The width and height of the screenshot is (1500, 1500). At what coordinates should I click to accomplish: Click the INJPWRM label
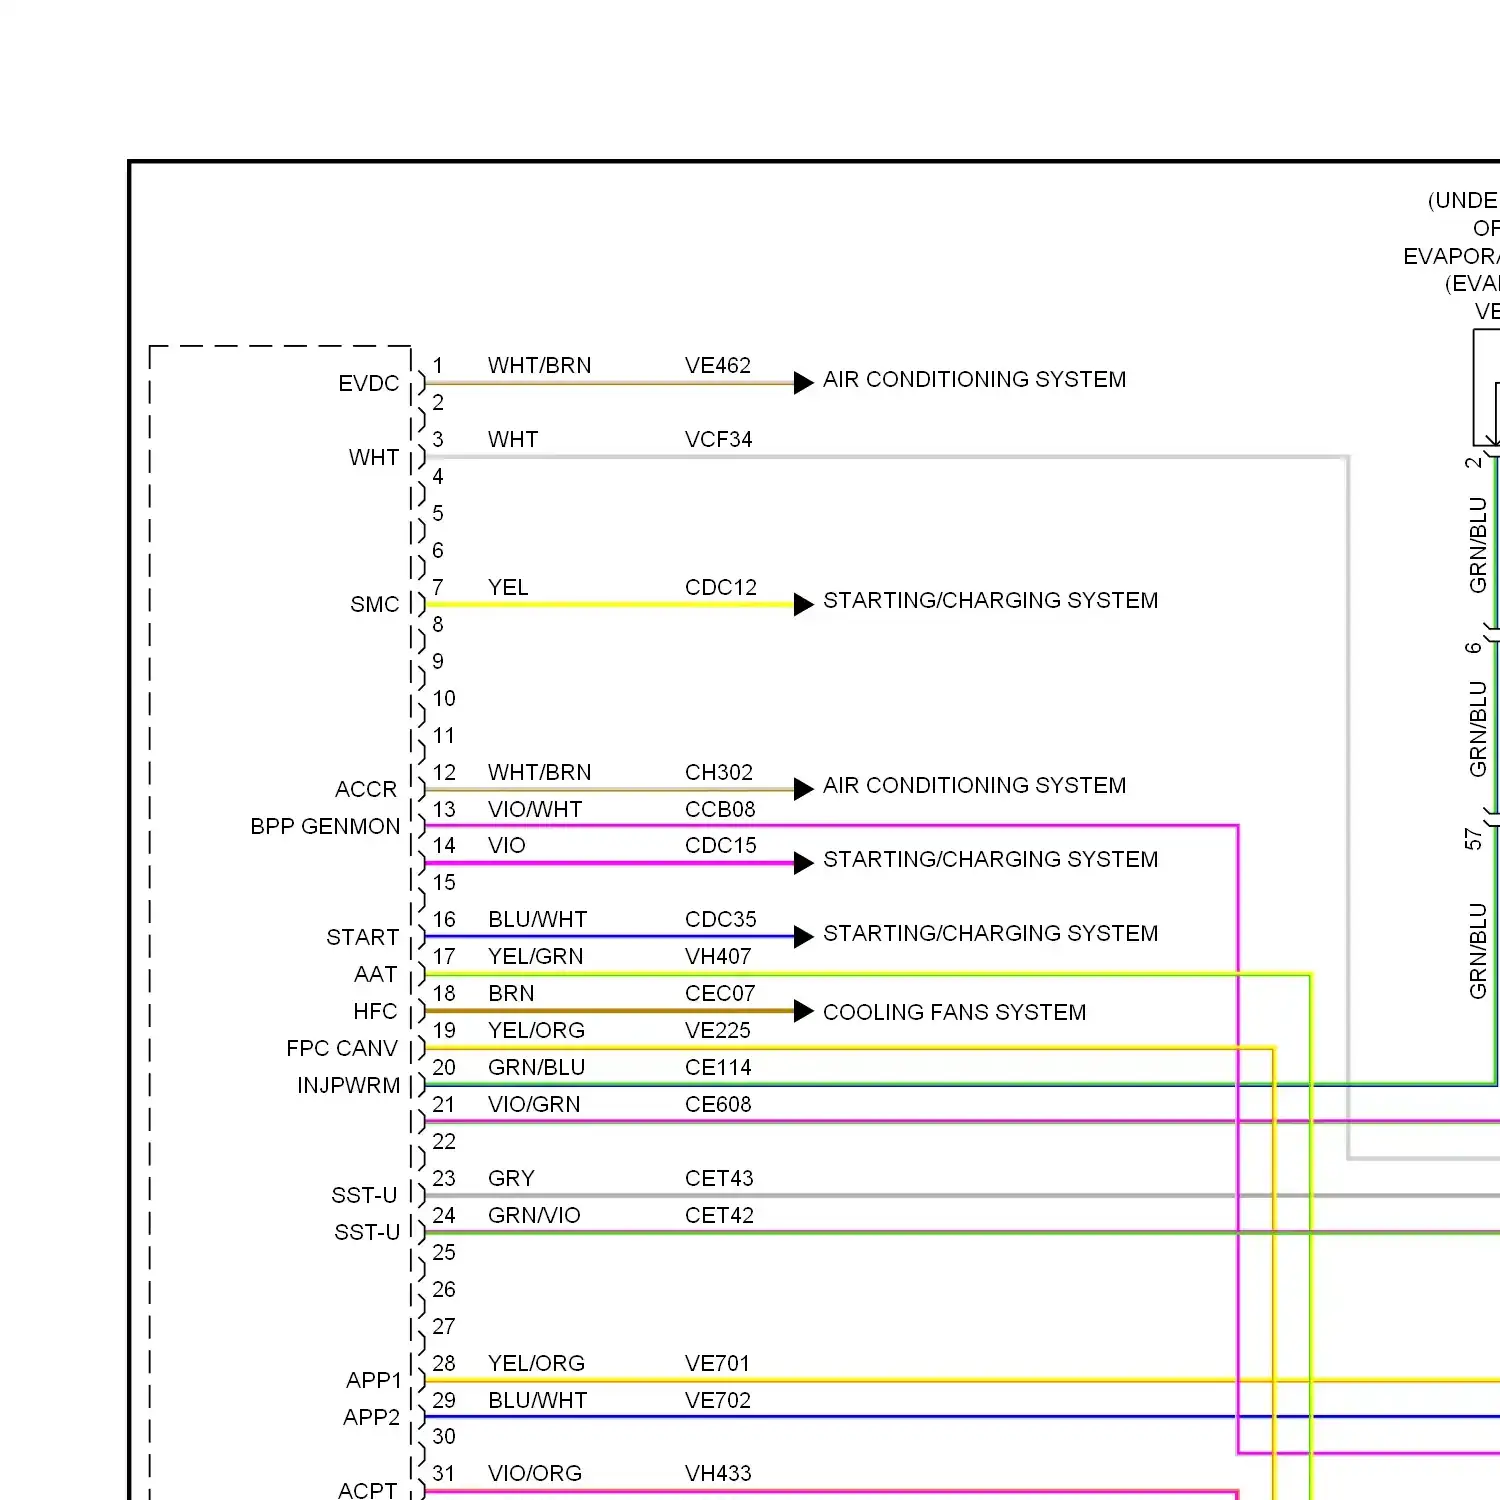348,1086
